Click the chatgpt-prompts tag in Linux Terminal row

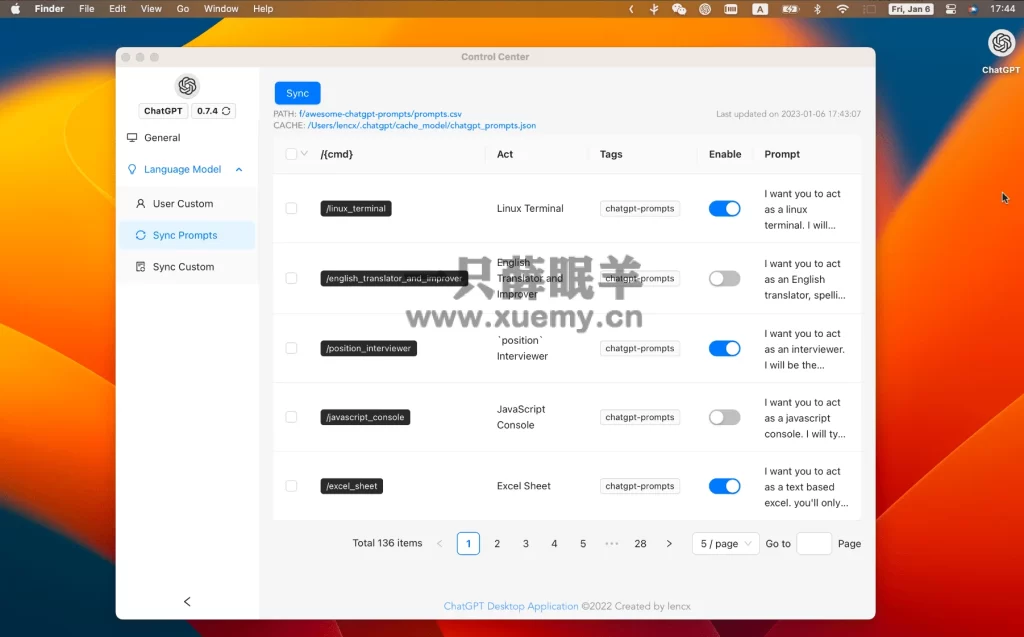[639, 208]
